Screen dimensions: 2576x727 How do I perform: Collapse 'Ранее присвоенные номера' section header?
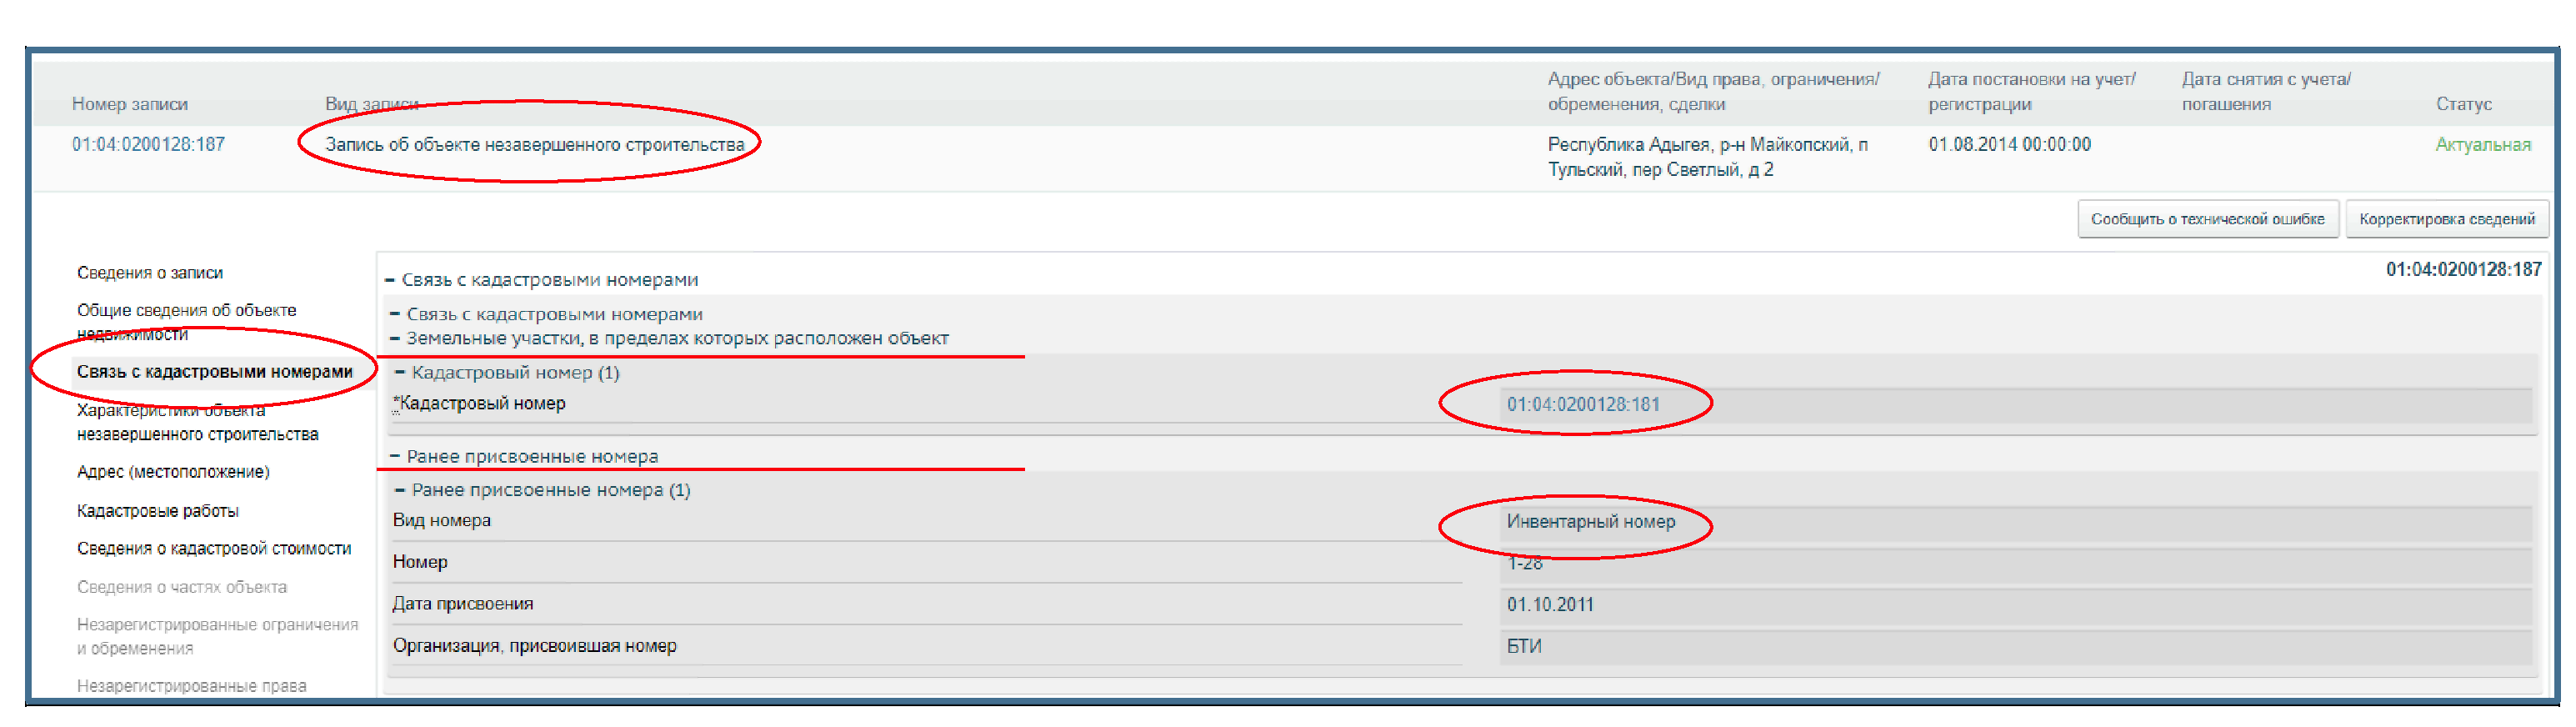point(395,456)
